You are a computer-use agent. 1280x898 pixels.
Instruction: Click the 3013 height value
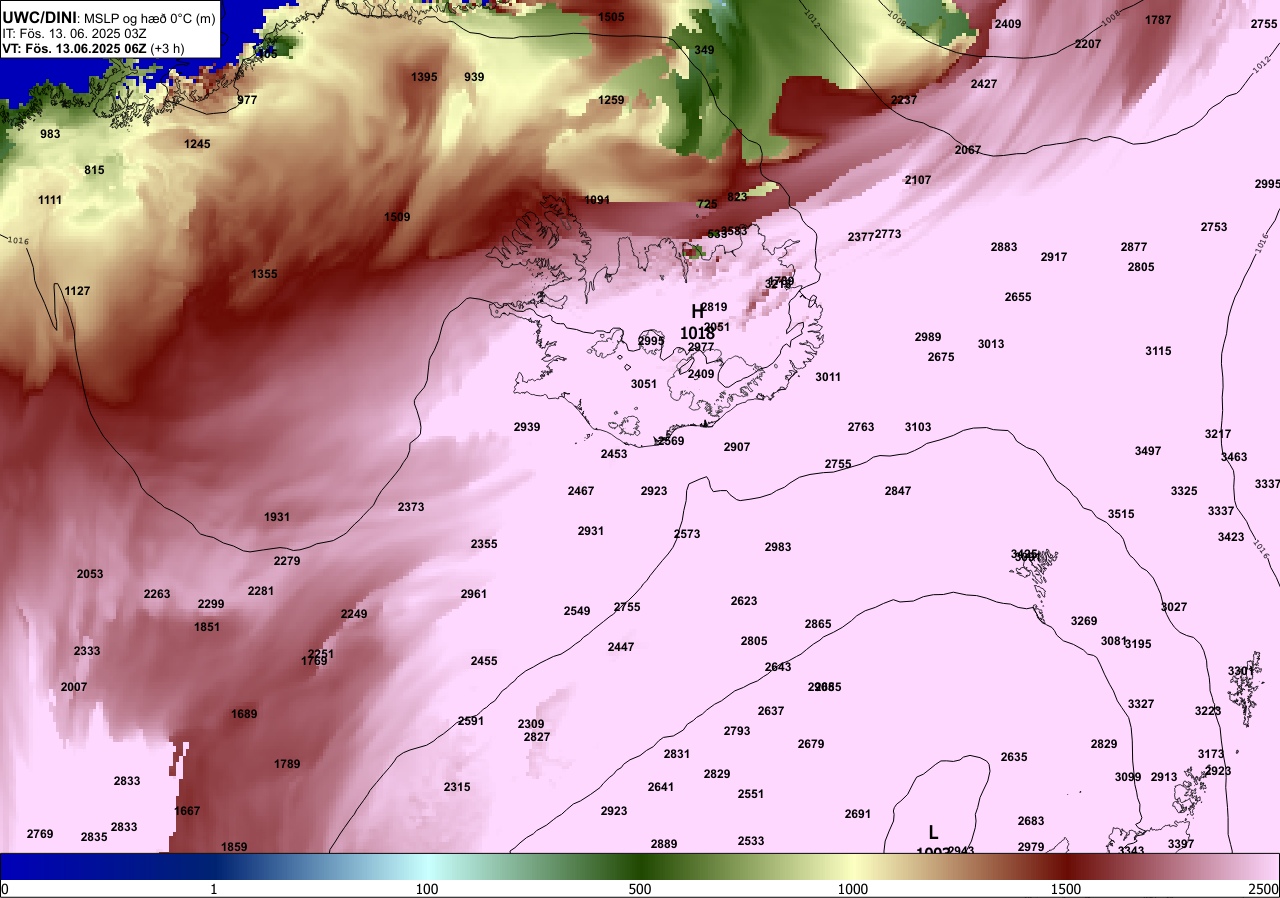click(991, 344)
